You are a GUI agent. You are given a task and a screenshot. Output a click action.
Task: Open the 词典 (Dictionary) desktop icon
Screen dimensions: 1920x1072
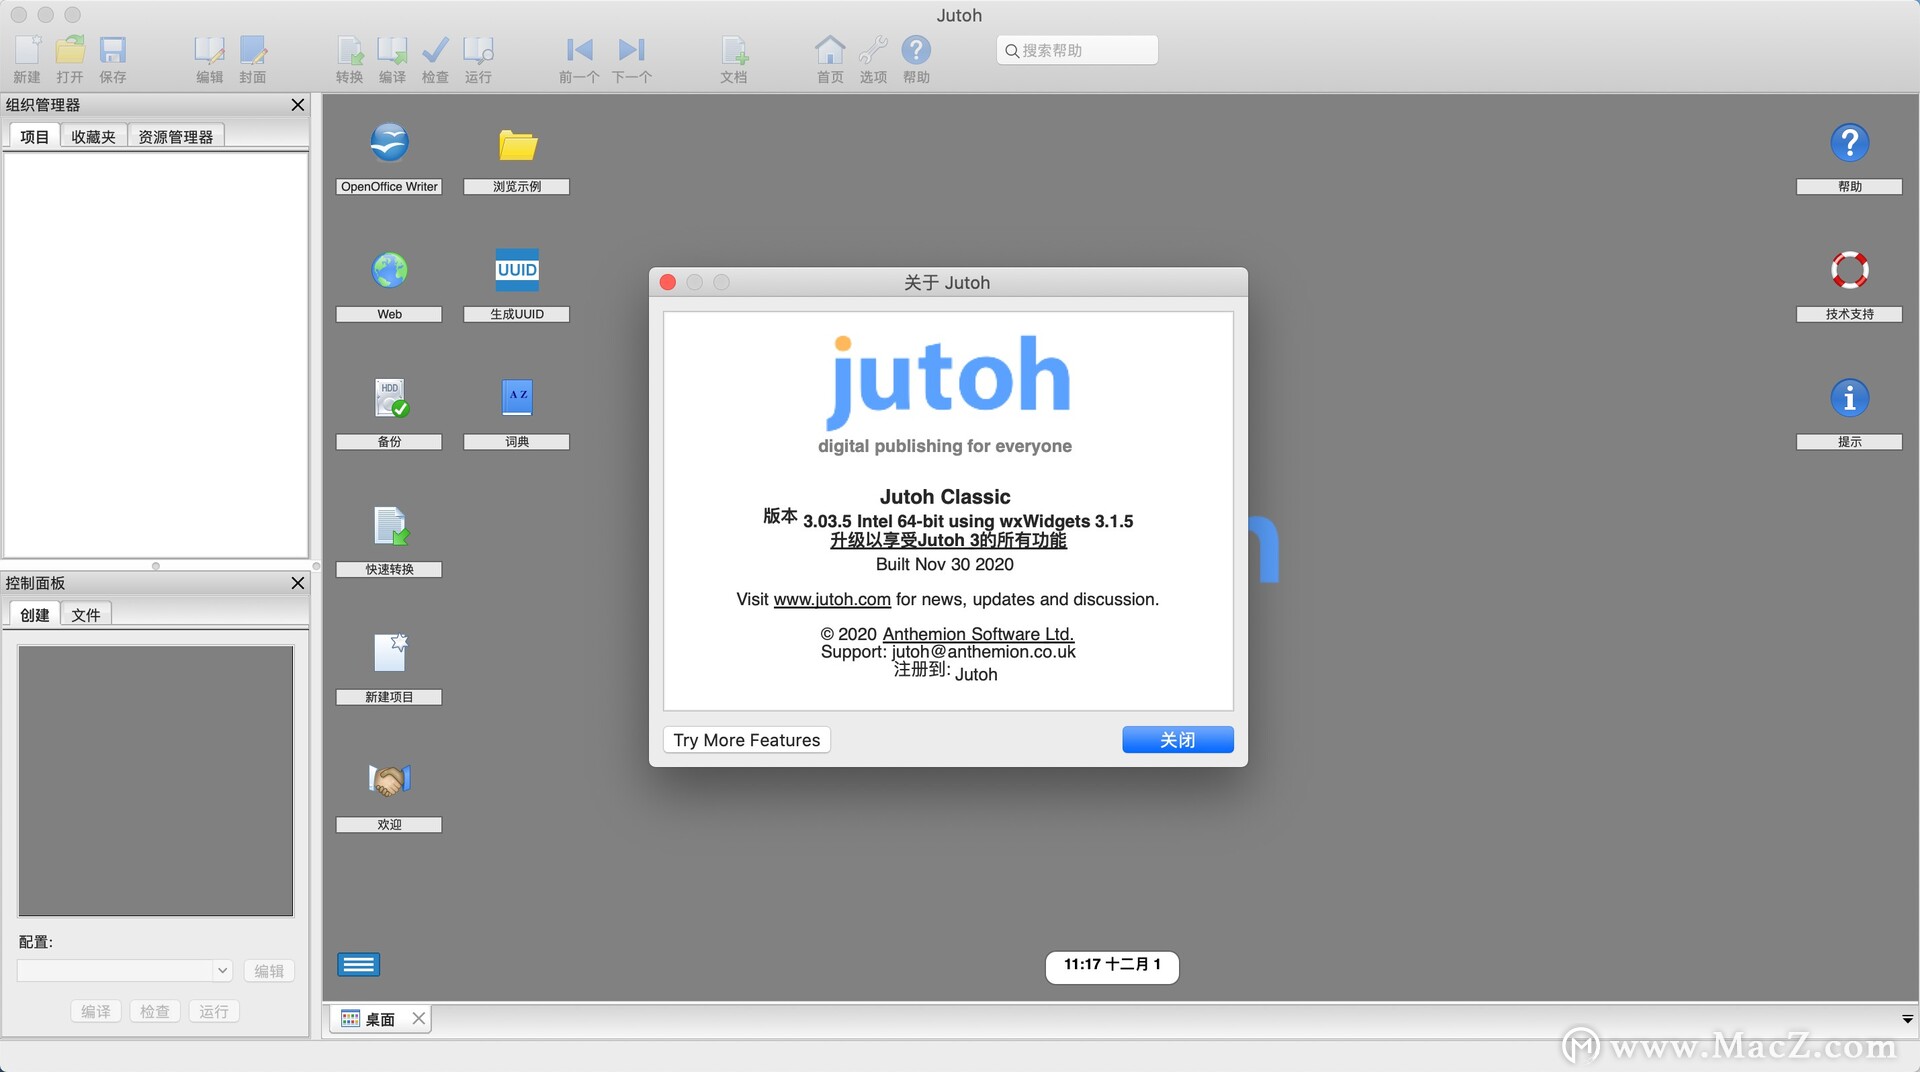pyautogui.click(x=517, y=398)
